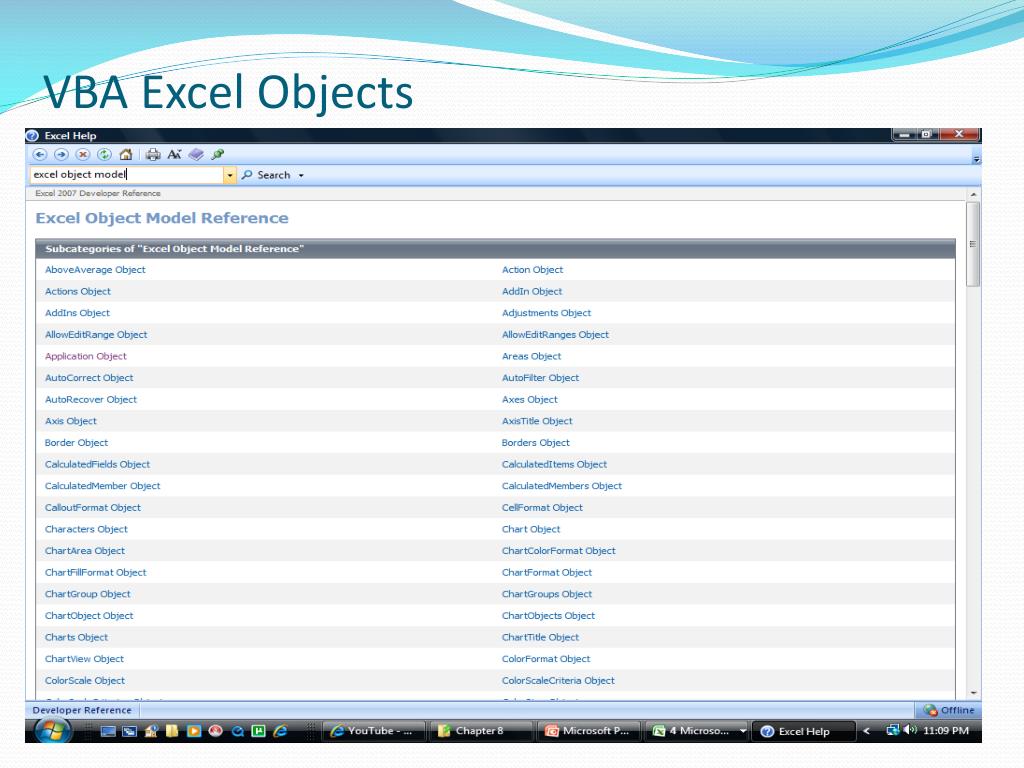Switch to the YouTube taskbar window
Viewport: 1024px width, 768px height.
click(x=374, y=731)
